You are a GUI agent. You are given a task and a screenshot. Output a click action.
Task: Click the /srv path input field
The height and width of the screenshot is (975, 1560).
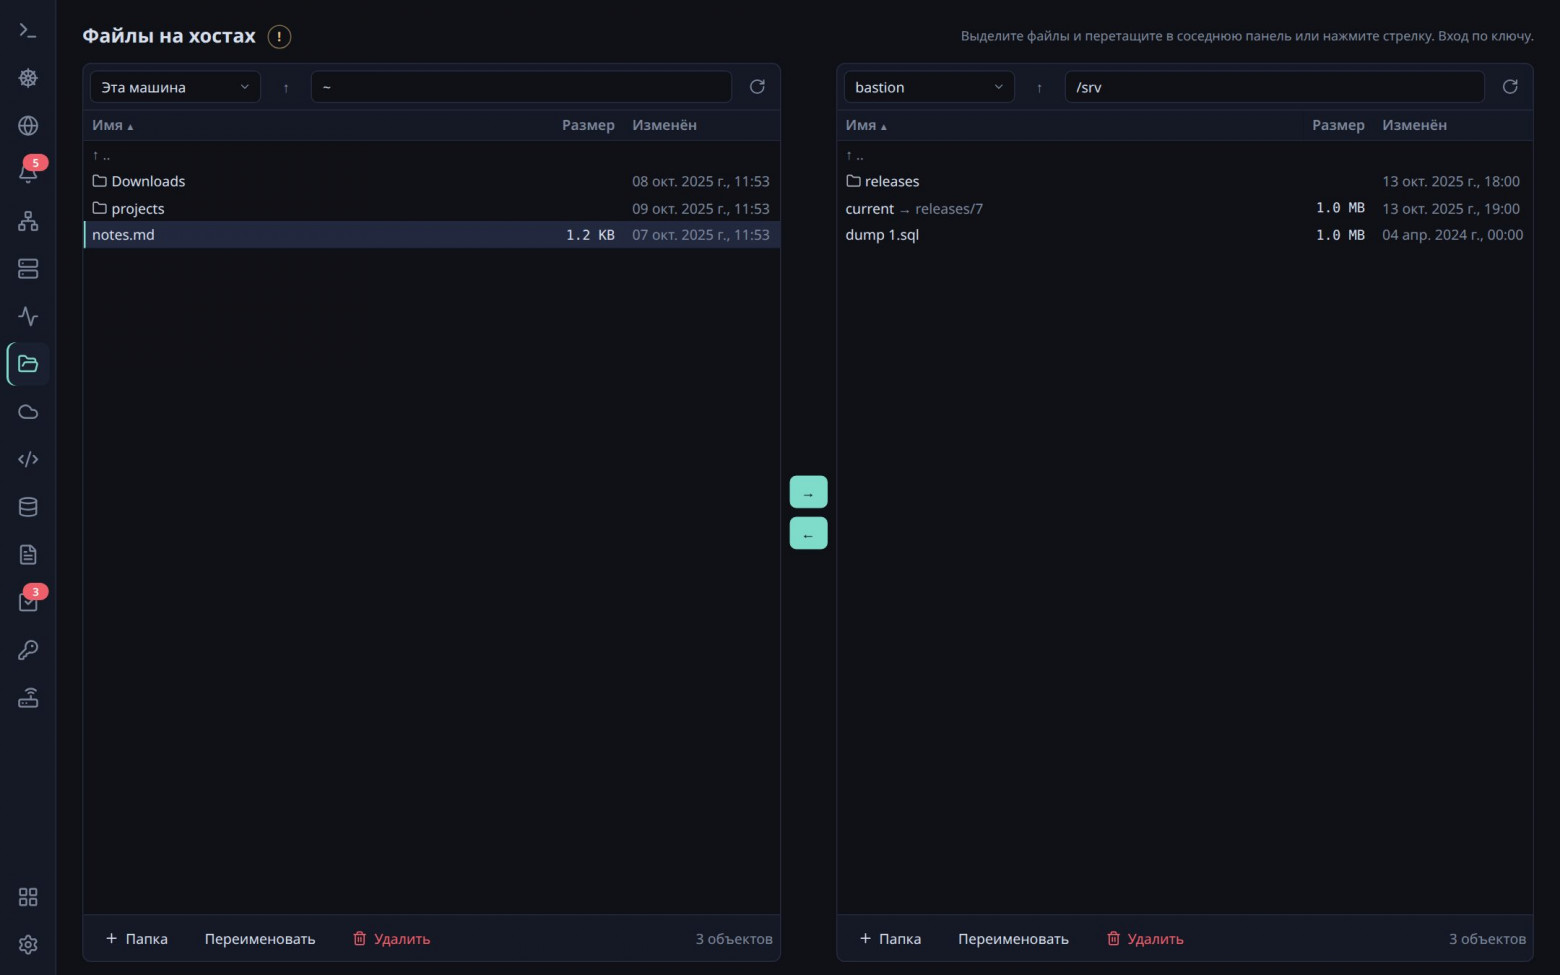point(1274,87)
